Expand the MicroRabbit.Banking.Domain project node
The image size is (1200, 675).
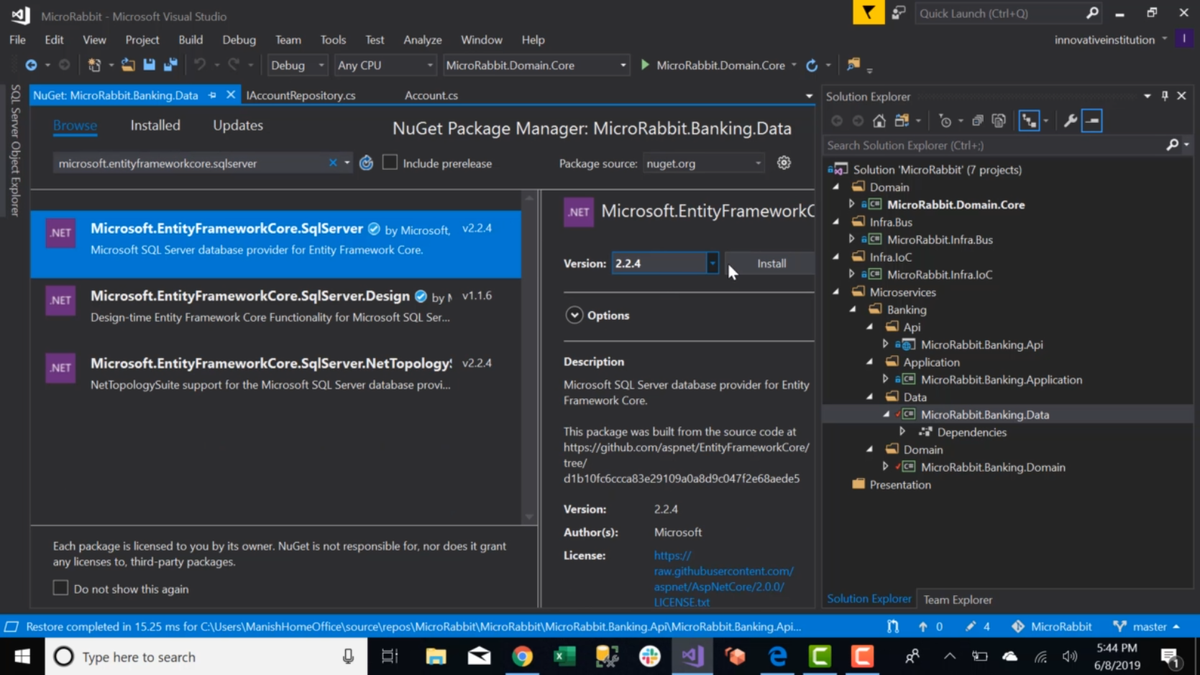[886, 467]
